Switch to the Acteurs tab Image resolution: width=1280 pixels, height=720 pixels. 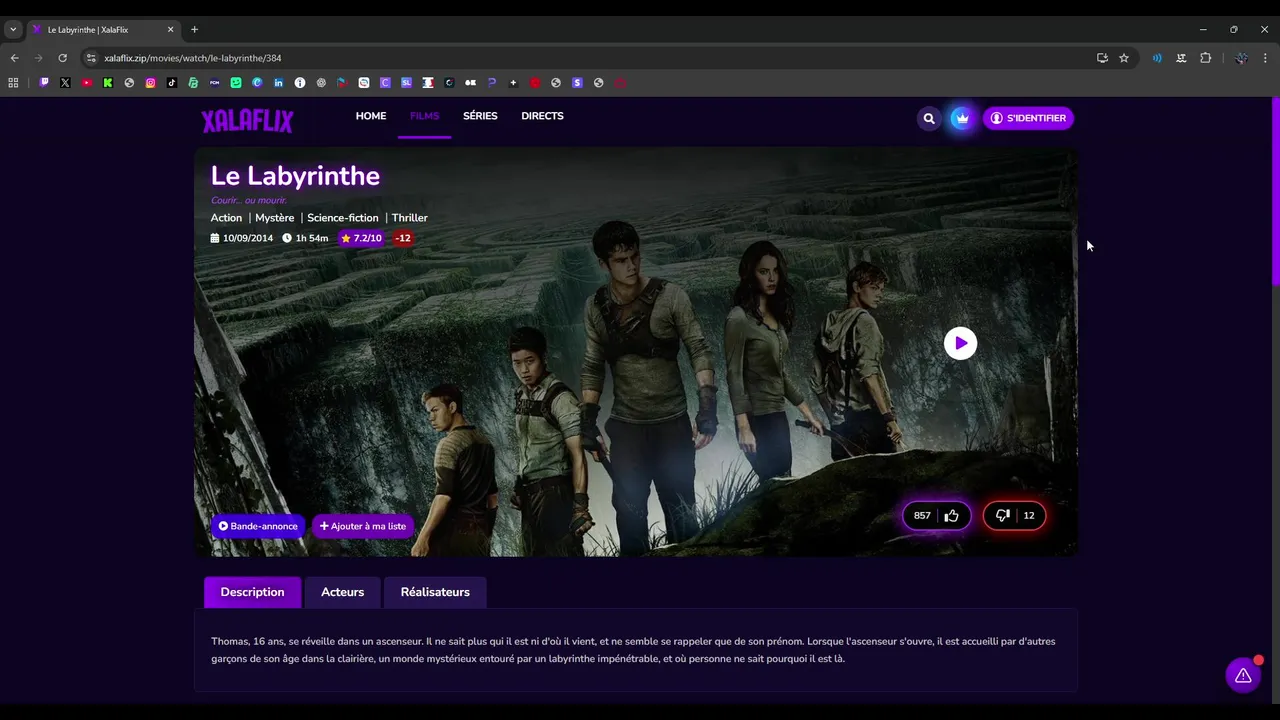(x=342, y=592)
